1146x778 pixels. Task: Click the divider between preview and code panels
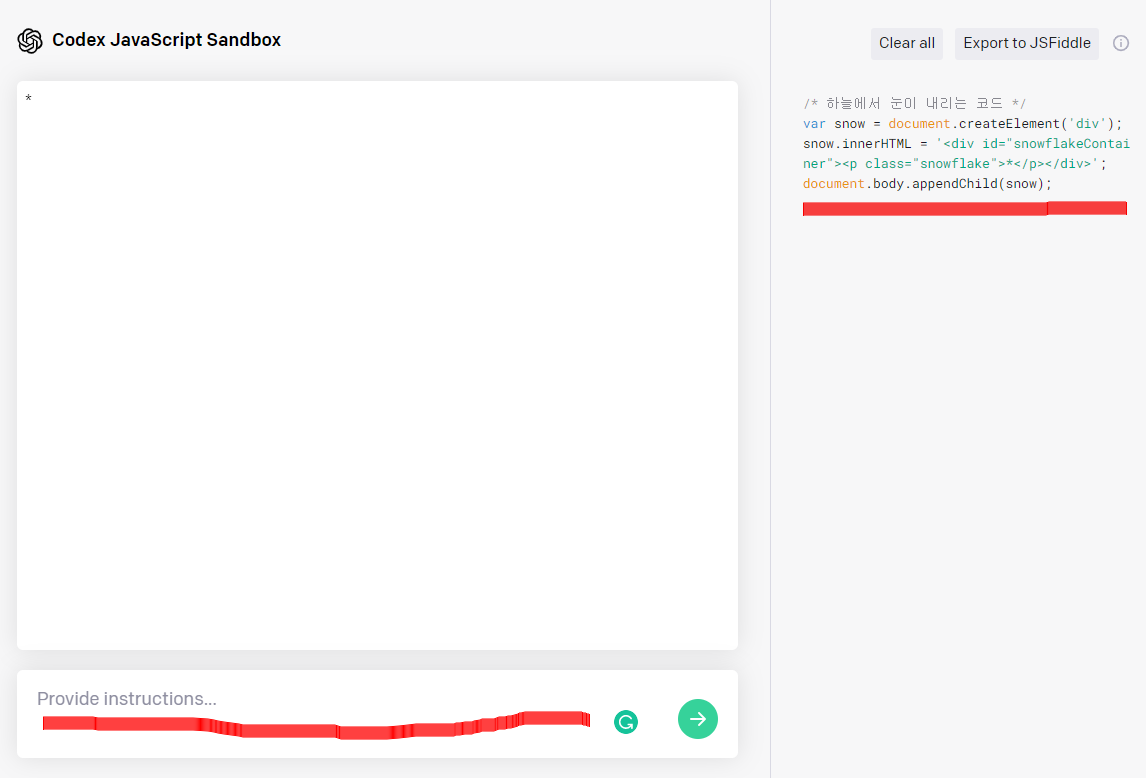click(x=770, y=390)
